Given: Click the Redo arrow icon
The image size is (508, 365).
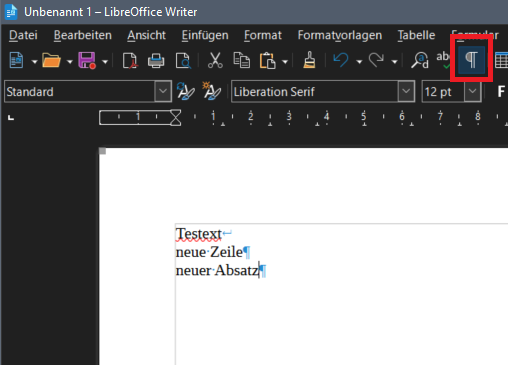Looking at the screenshot, I should (x=376, y=60).
